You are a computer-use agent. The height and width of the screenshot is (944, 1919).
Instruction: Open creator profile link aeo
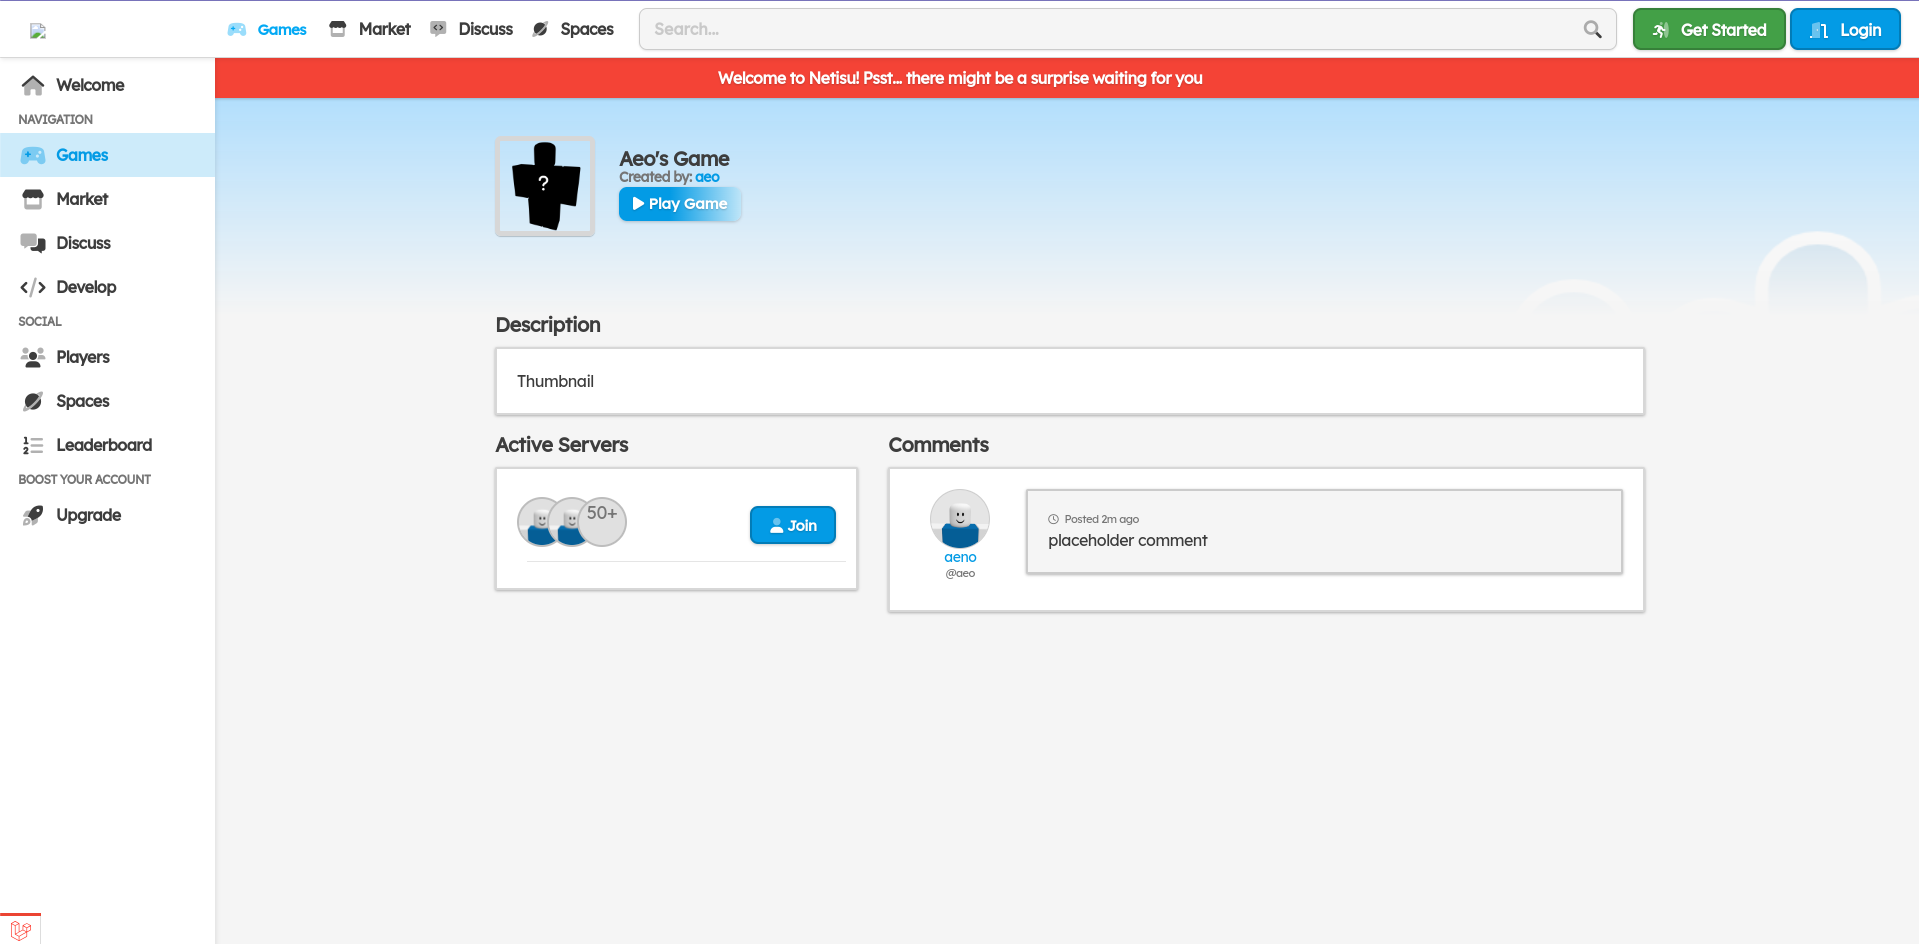(707, 178)
